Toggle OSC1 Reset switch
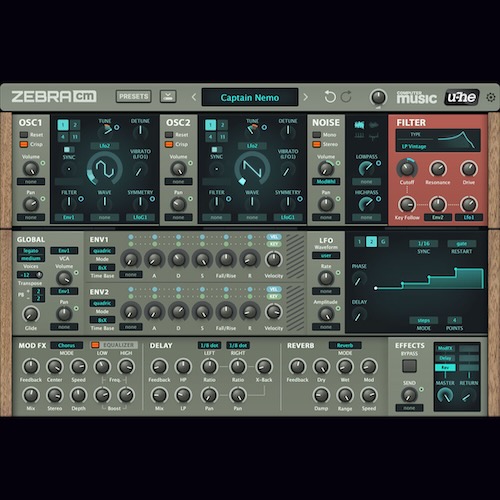 (24, 135)
